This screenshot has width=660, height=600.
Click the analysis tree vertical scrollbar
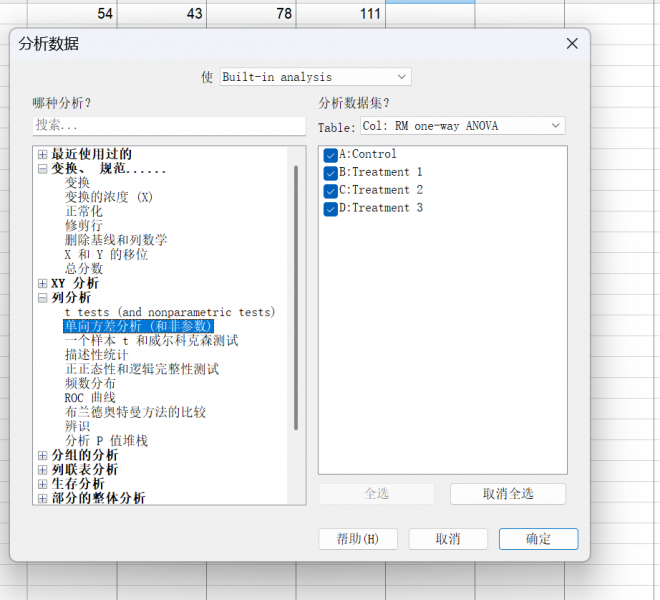point(296,298)
